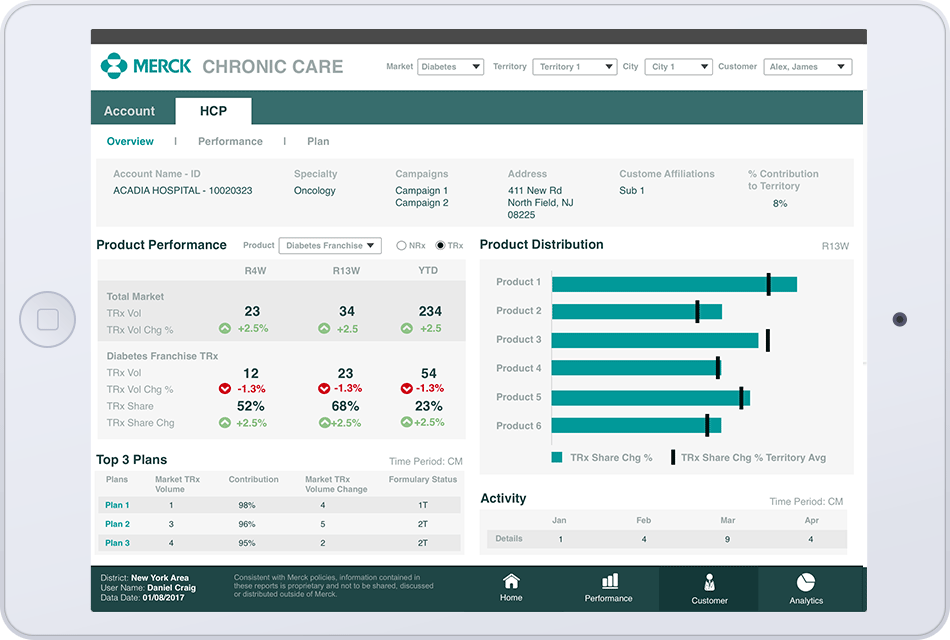
Task: Open the Product dropdown showing Diabetes Franchise
Action: coord(331,245)
